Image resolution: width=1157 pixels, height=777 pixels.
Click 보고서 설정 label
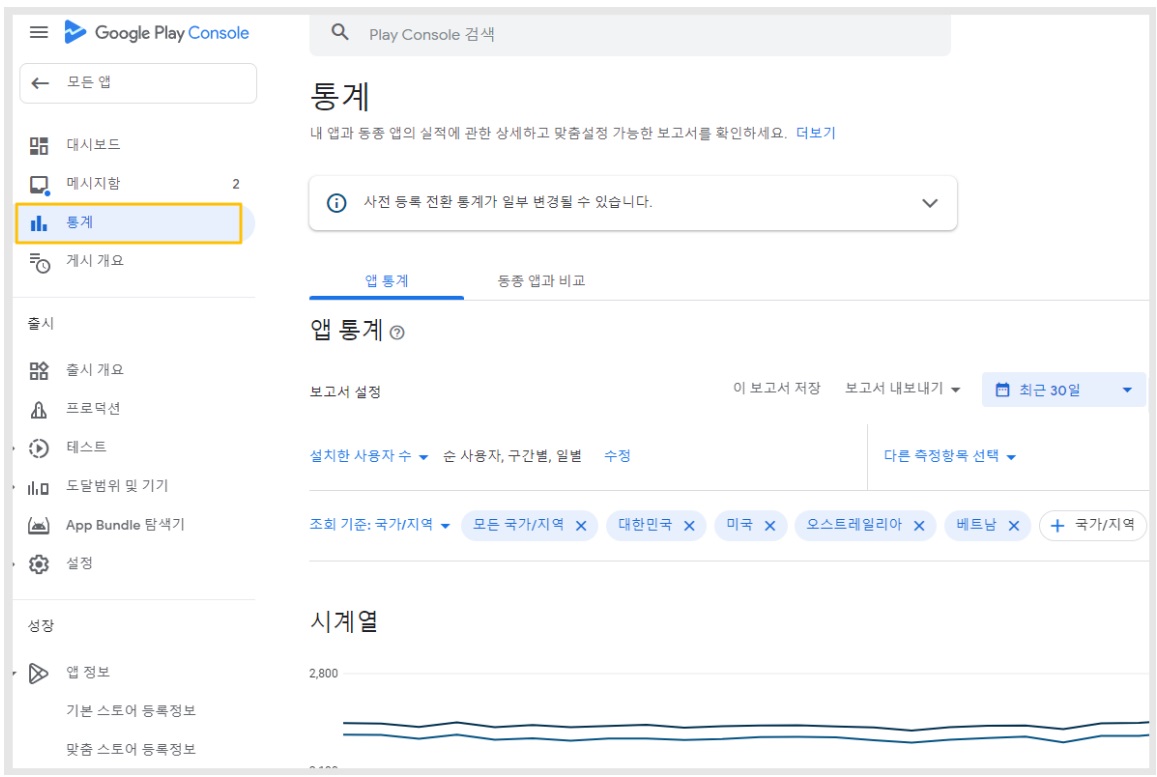coord(345,393)
